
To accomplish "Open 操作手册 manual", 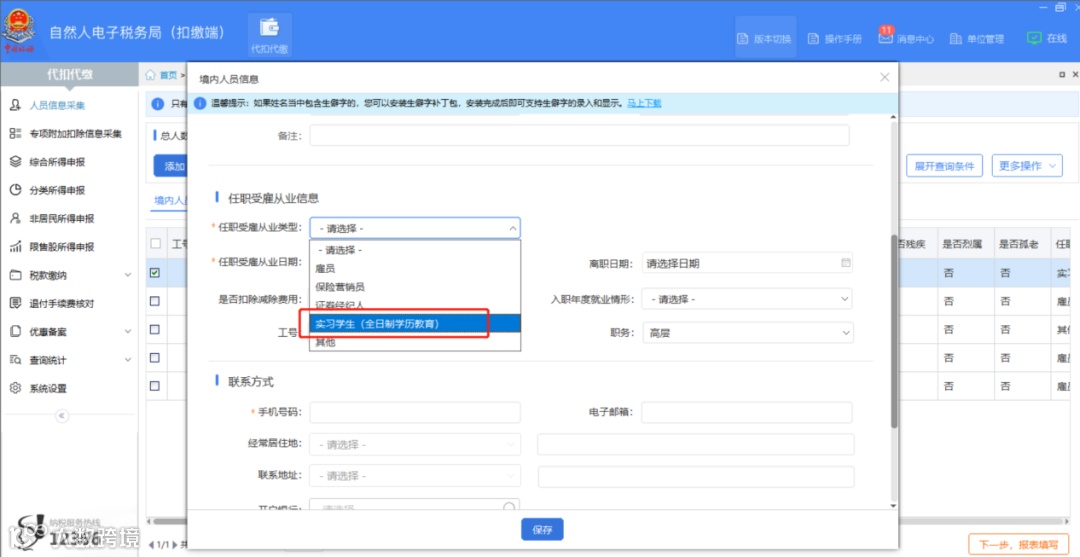I will (x=834, y=39).
